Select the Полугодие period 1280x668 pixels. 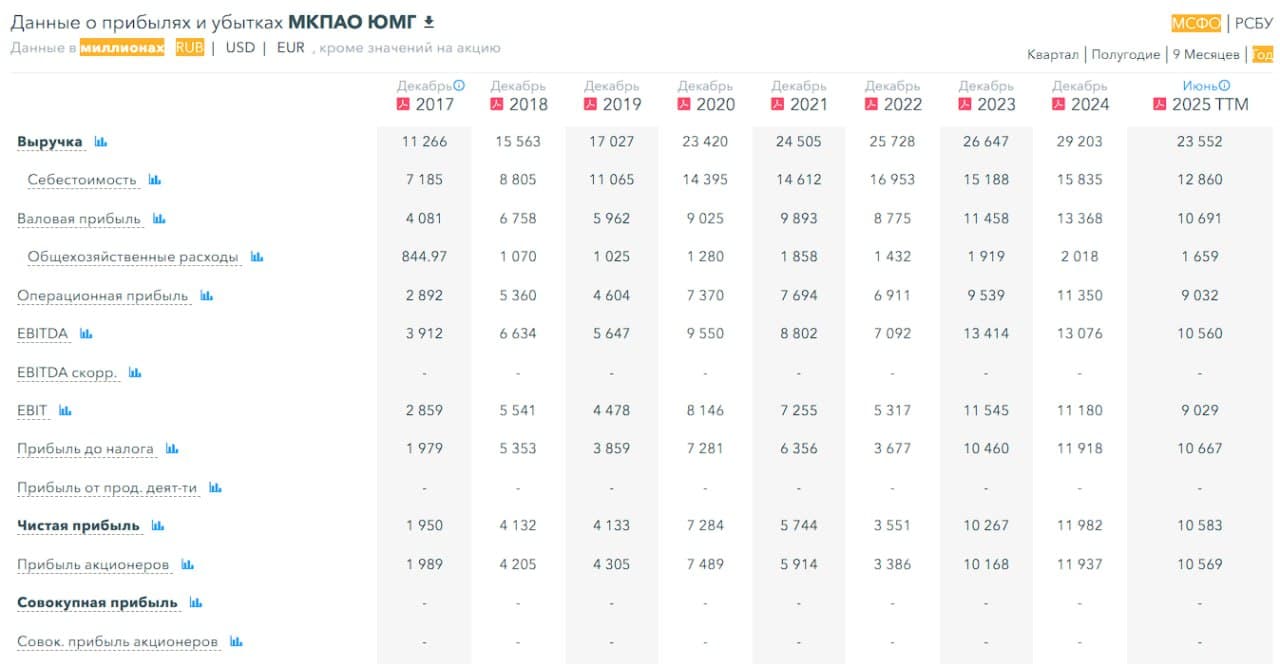click(x=1126, y=55)
